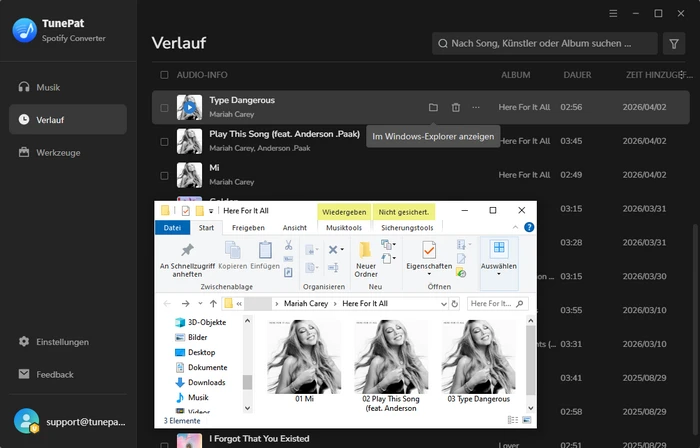The width and height of the screenshot is (700, 448).
Task: Expand the Eigenschaften dropdown arrow
Action: (429, 274)
